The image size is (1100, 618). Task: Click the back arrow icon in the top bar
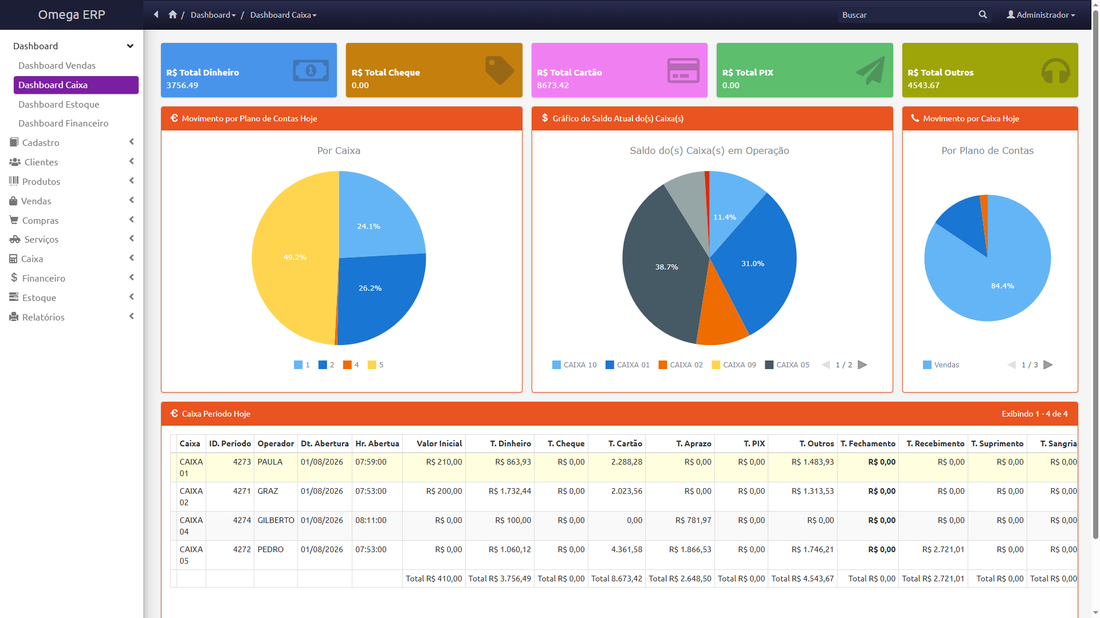(x=156, y=15)
